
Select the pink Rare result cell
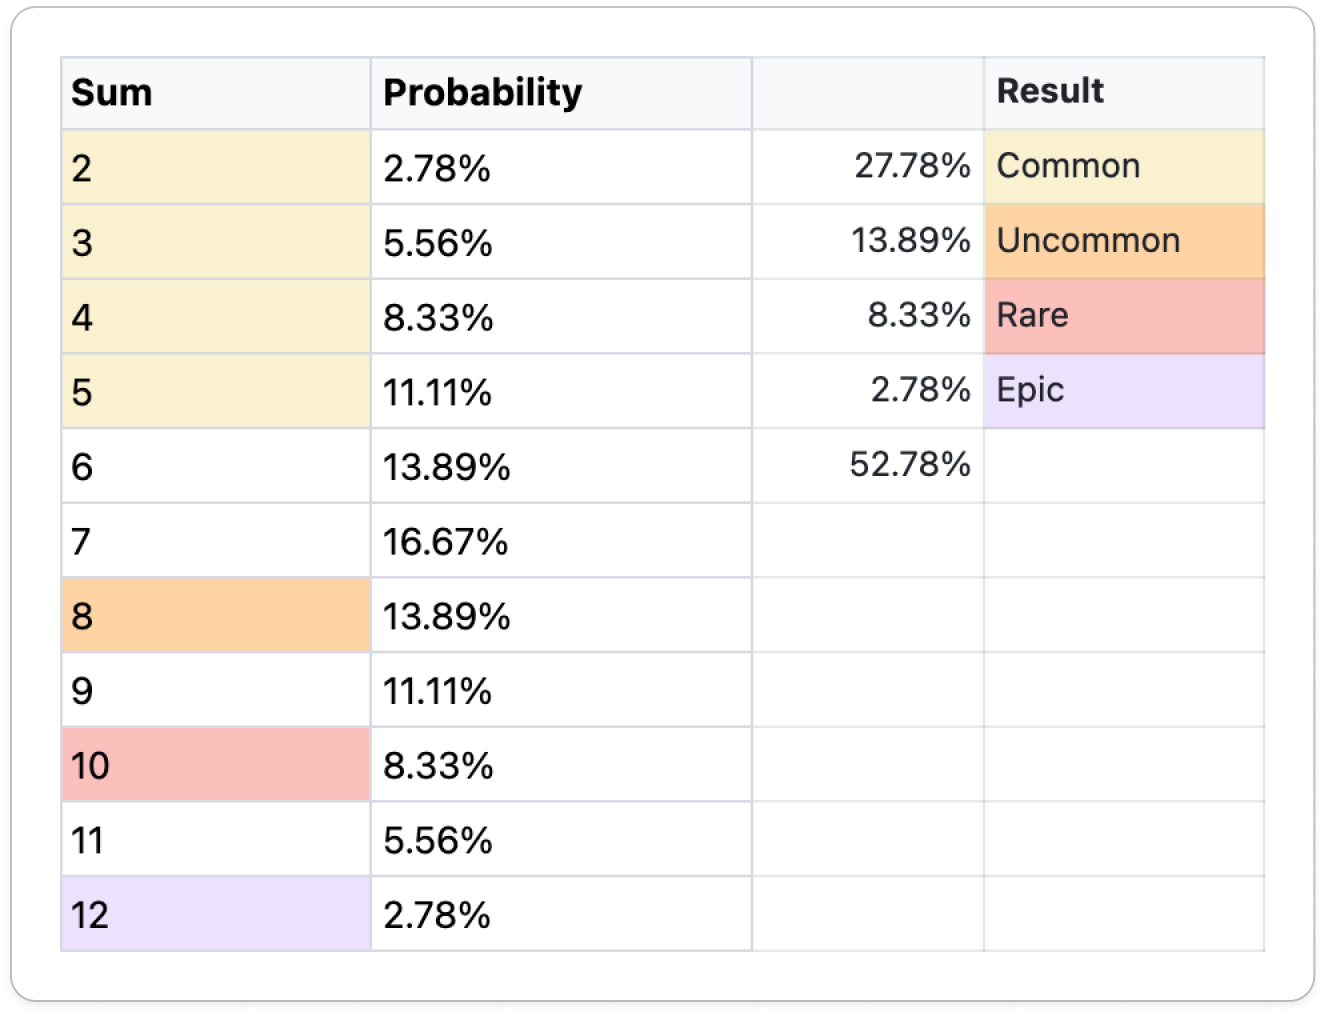tap(1123, 316)
